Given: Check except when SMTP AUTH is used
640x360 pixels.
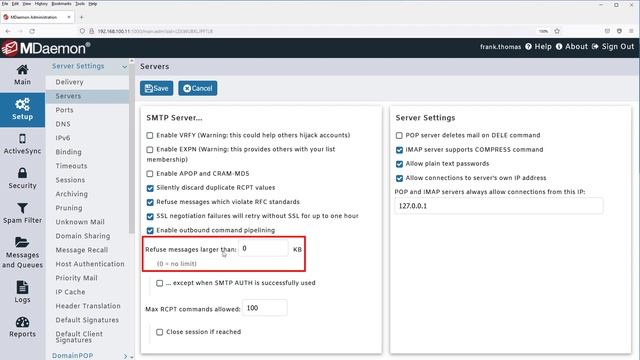Looking at the screenshot, I should click(x=160, y=283).
